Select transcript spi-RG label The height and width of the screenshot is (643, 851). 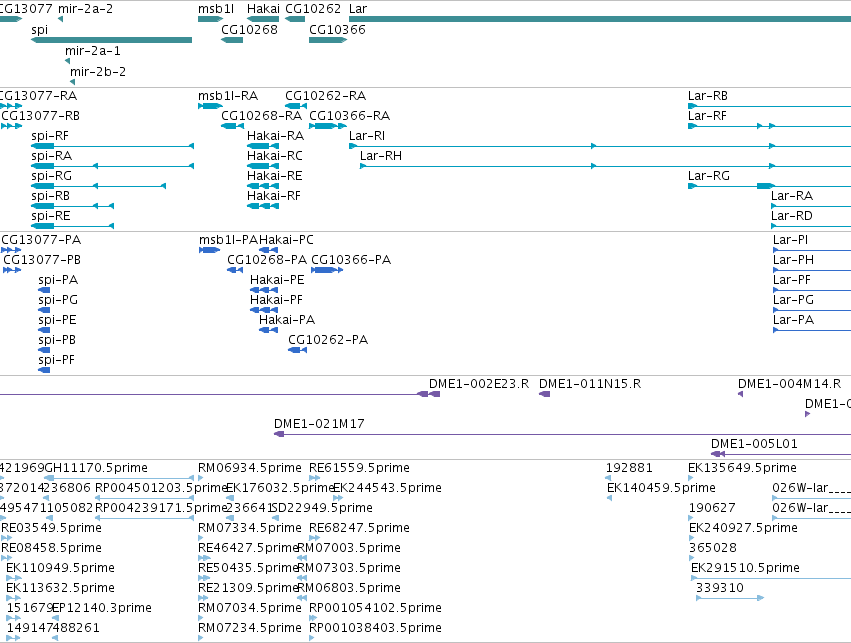[52, 176]
